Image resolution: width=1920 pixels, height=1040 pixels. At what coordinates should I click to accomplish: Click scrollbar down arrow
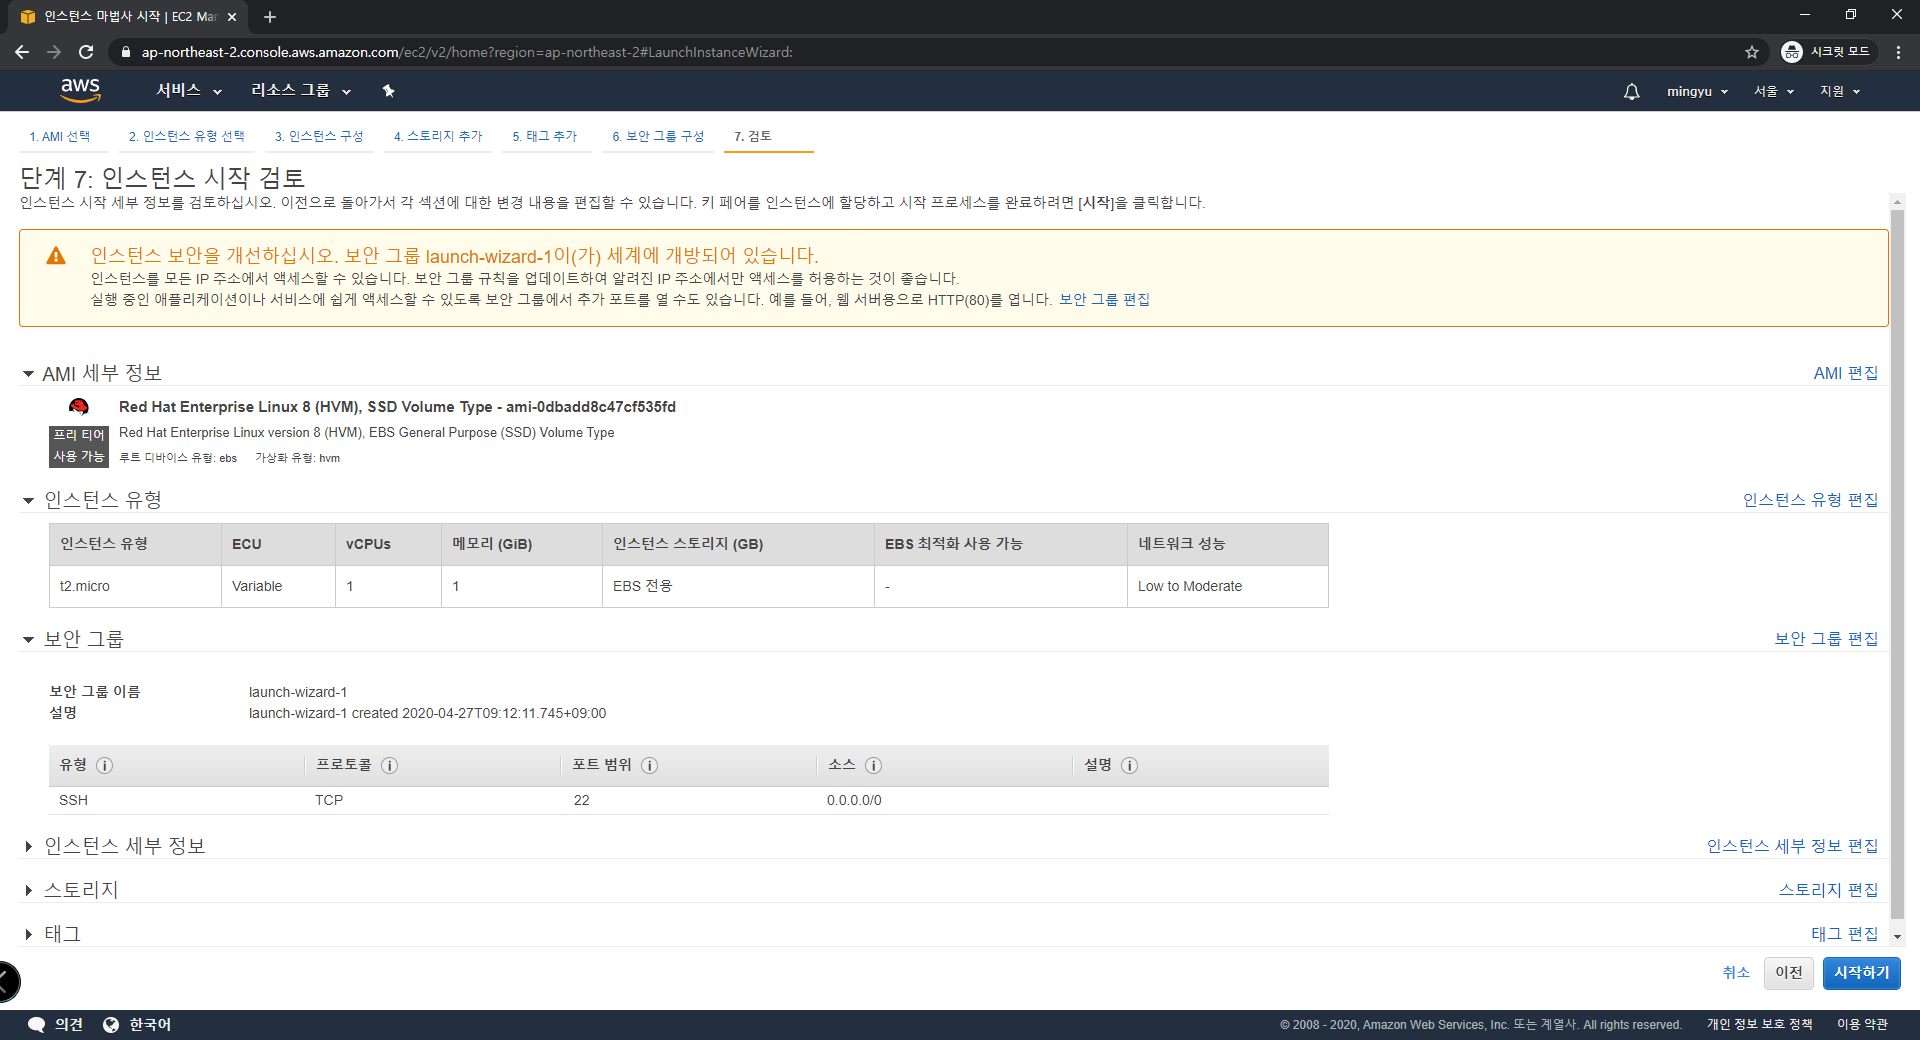[x=1897, y=937]
